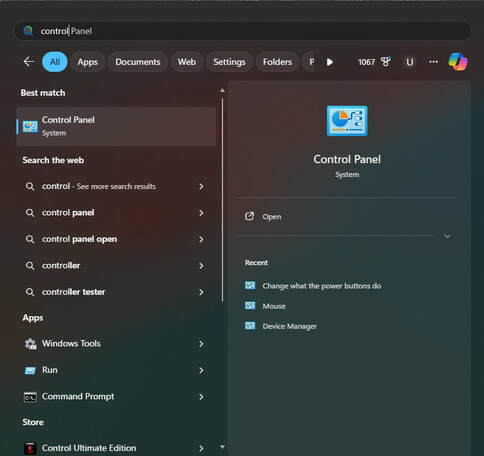
Task: Click the scroll up arrow of results list
Action: coord(222,91)
